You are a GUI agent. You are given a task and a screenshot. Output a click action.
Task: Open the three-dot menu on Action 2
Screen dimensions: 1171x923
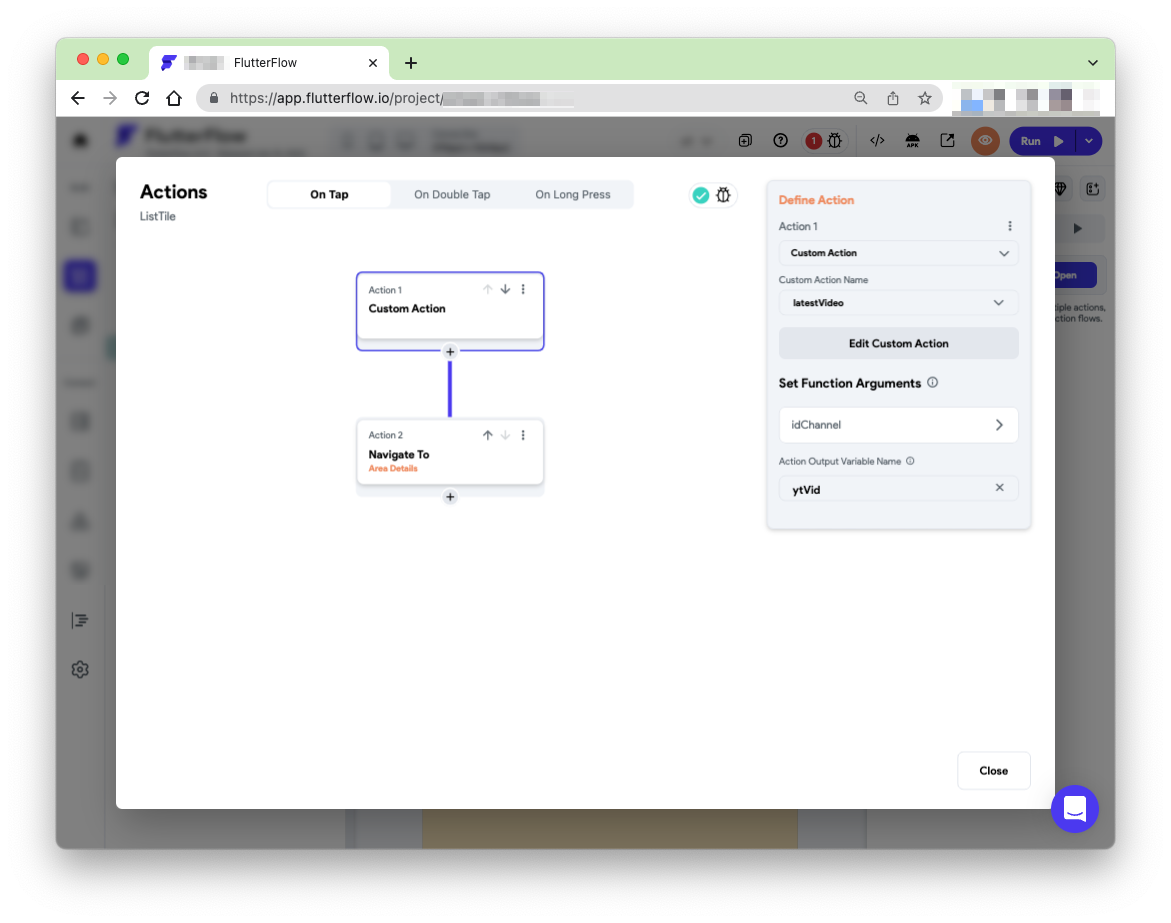point(523,434)
